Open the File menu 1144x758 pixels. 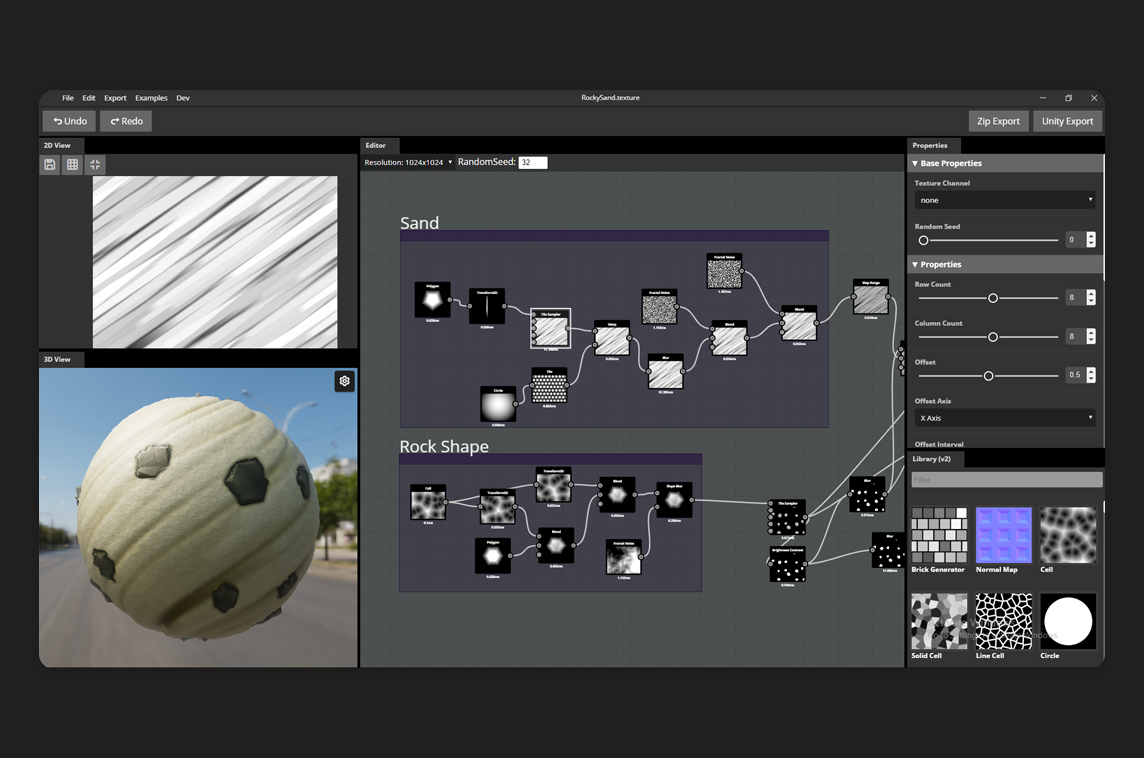tap(68, 98)
